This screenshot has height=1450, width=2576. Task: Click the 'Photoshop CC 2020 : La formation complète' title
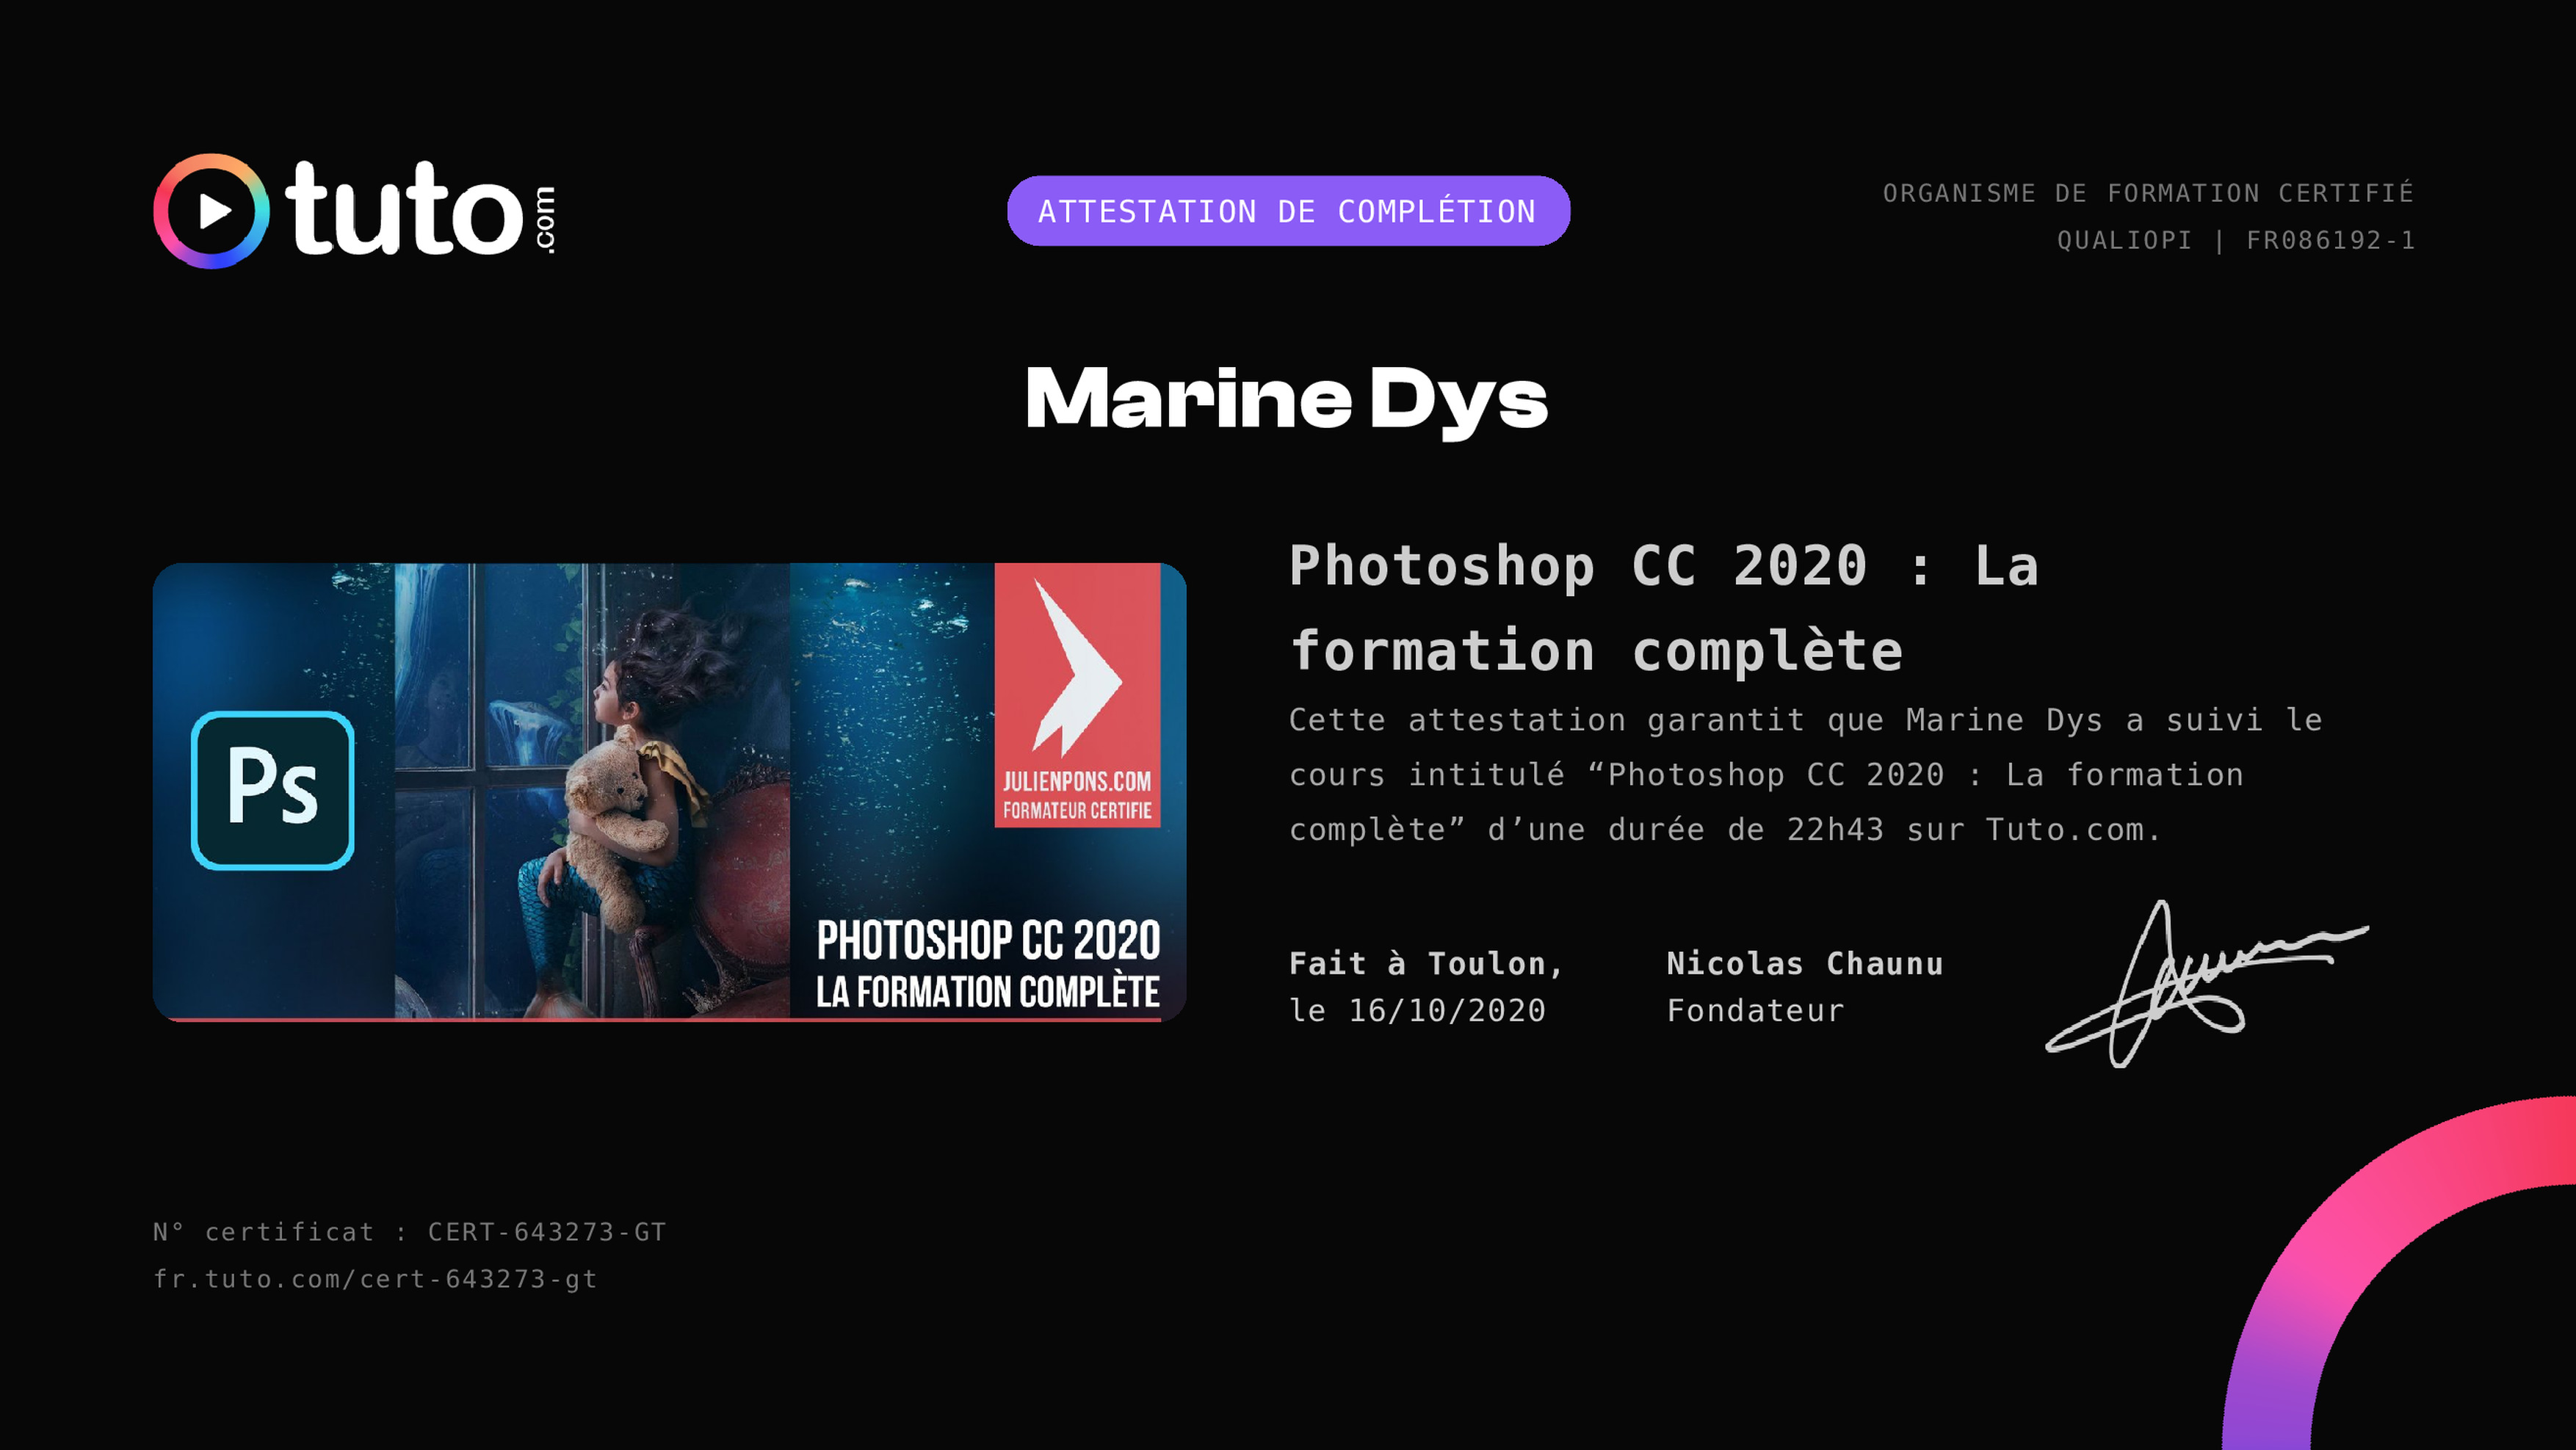click(x=1664, y=608)
